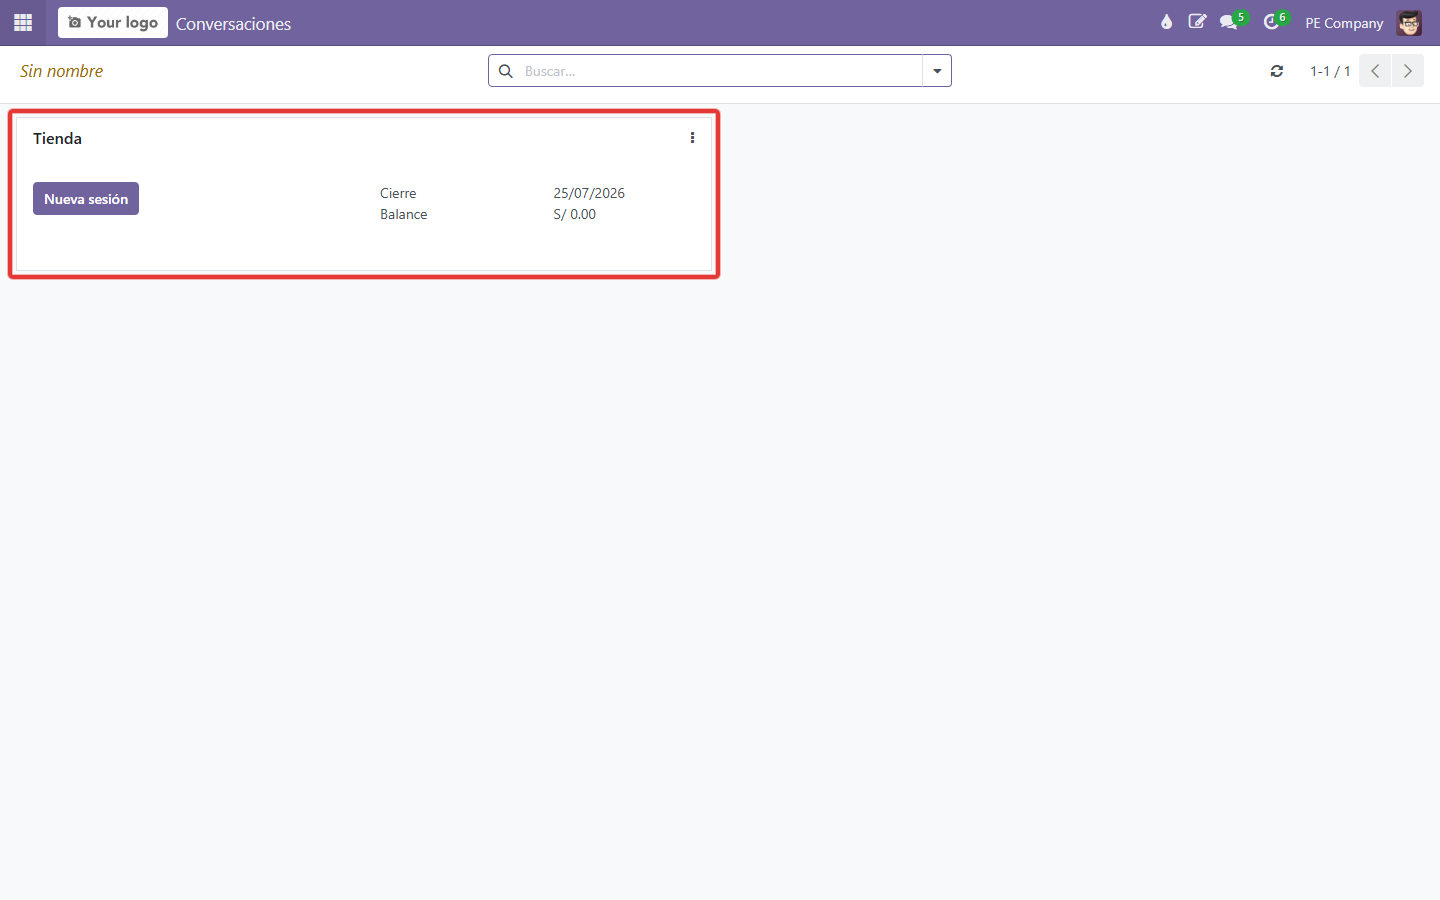Open the apps grid menu icon
The image size is (1440, 900).
[x=23, y=22]
